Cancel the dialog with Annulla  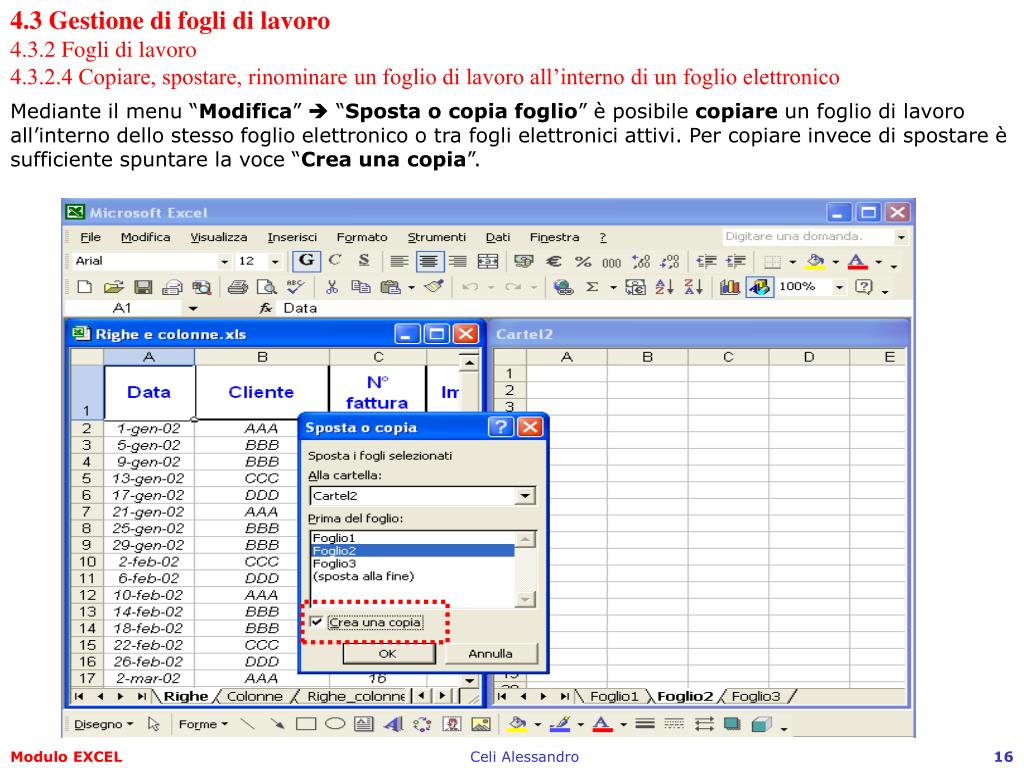point(490,653)
